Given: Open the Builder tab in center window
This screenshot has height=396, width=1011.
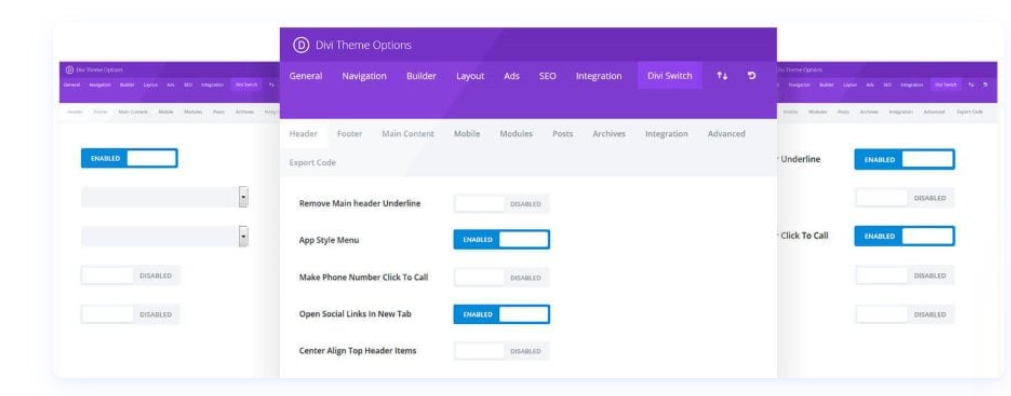Looking at the screenshot, I should (421, 75).
